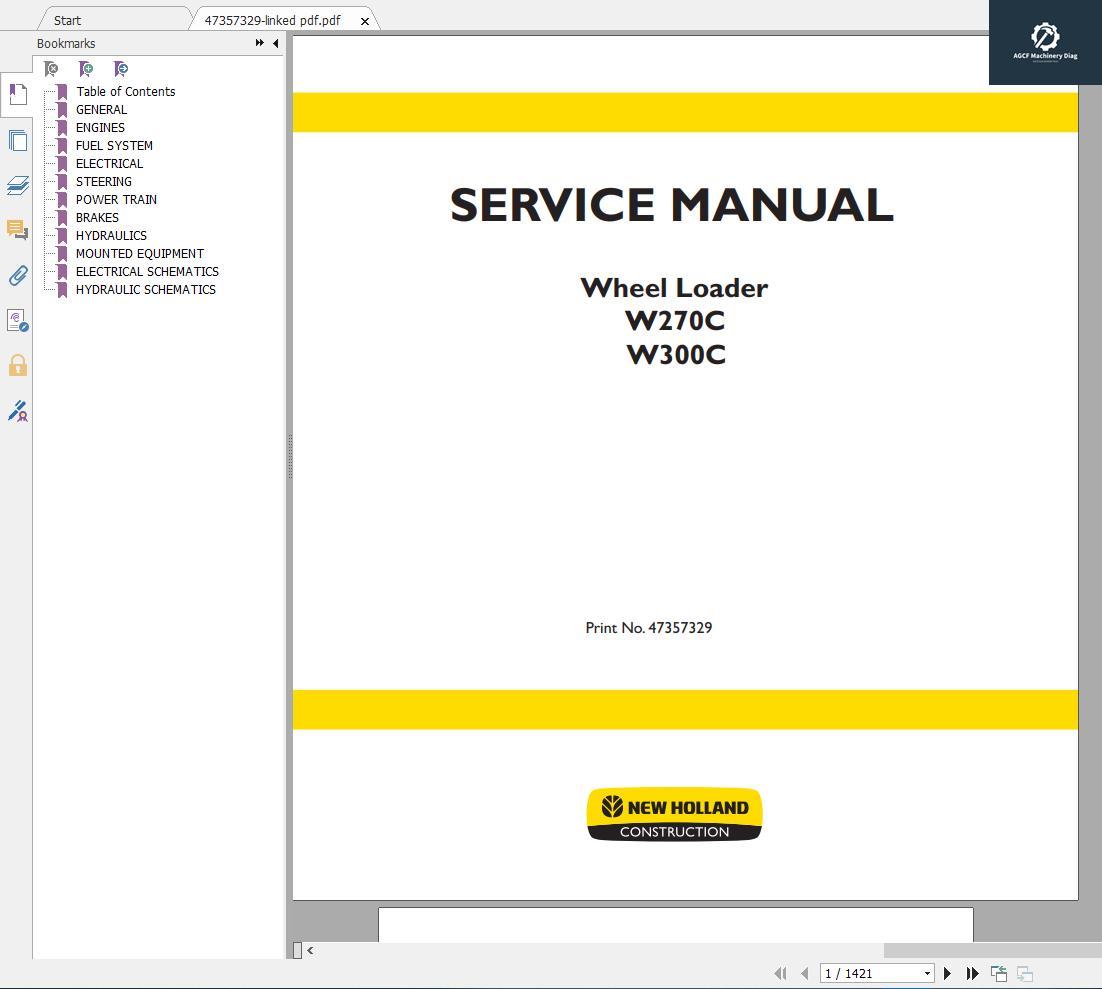Open the HYDRAULICS section bookmark

(111, 235)
